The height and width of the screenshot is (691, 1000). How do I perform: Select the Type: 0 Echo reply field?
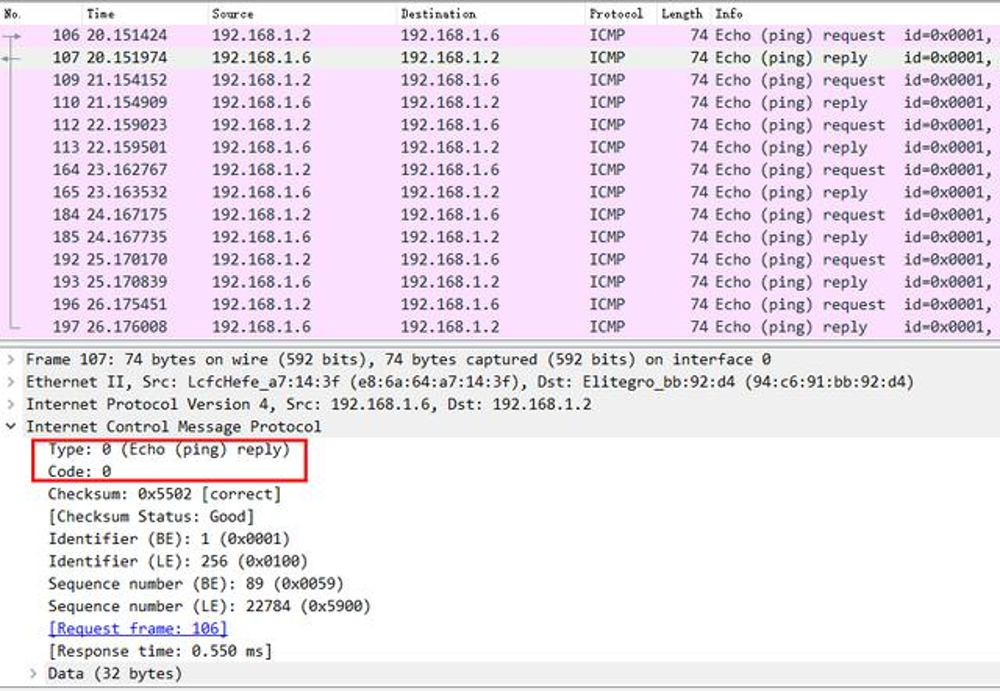[168, 450]
